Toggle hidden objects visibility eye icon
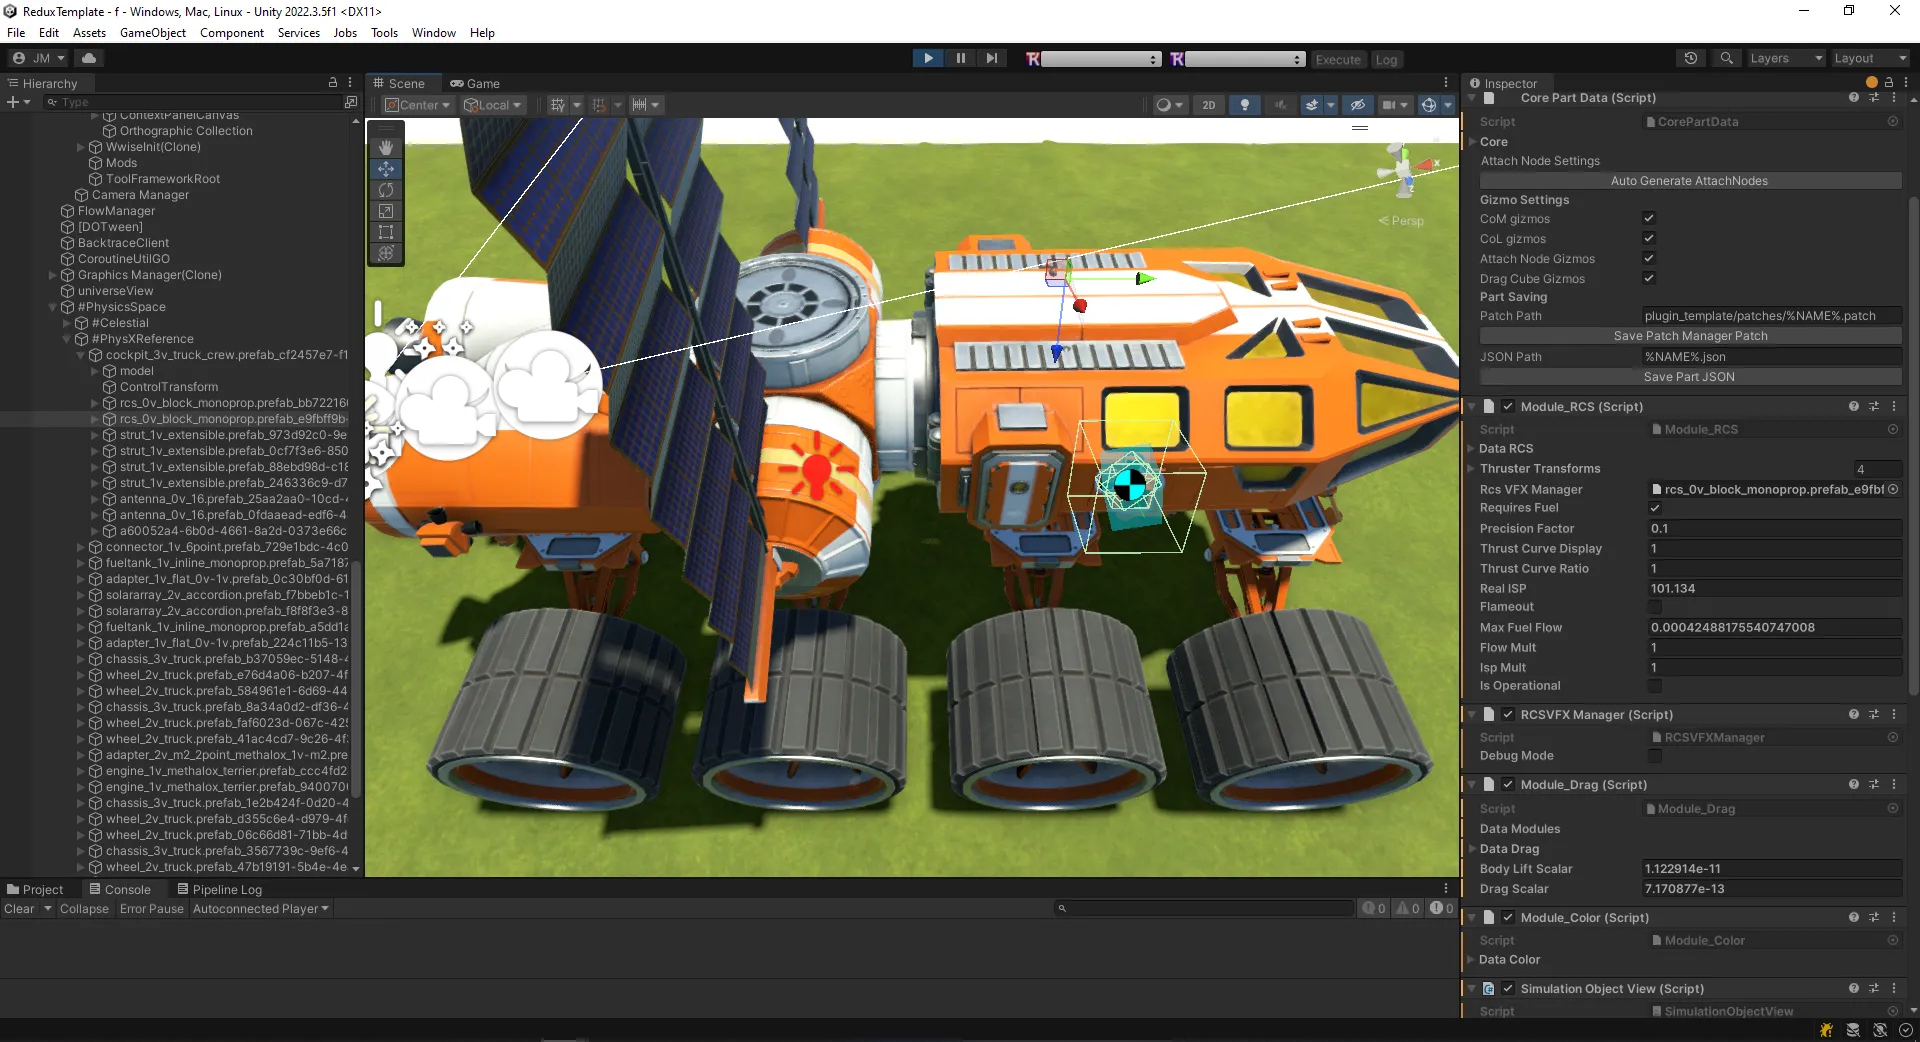The width and height of the screenshot is (1920, 1042). coord(1357,105)
